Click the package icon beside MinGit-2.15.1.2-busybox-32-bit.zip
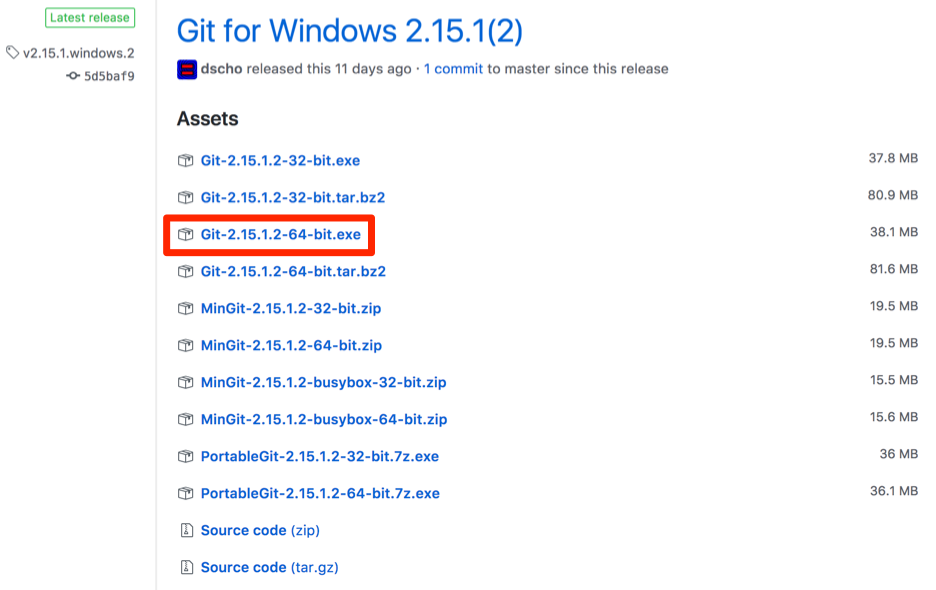Viewport: 936px width, 590px height. (186, 383)
